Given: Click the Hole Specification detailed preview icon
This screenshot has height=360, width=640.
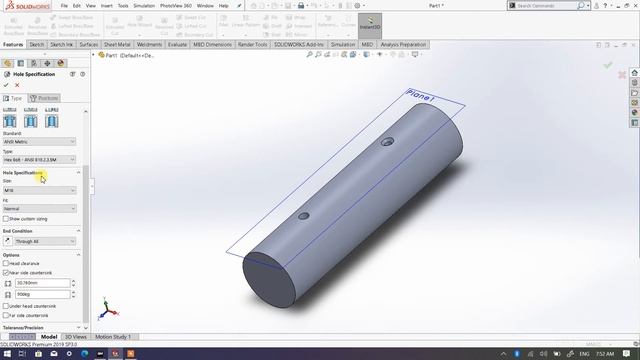Looking at the screenshot, I should [73, 74].
